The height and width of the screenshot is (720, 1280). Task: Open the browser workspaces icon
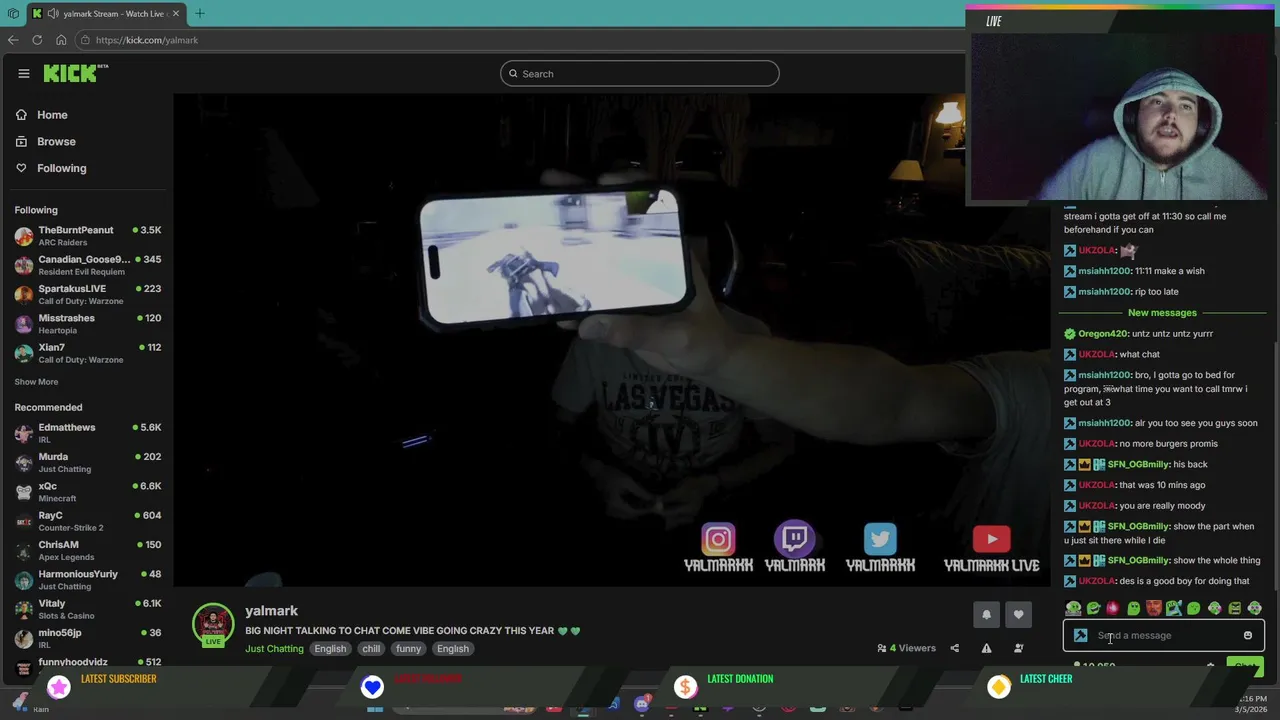(x=13, y=13)
